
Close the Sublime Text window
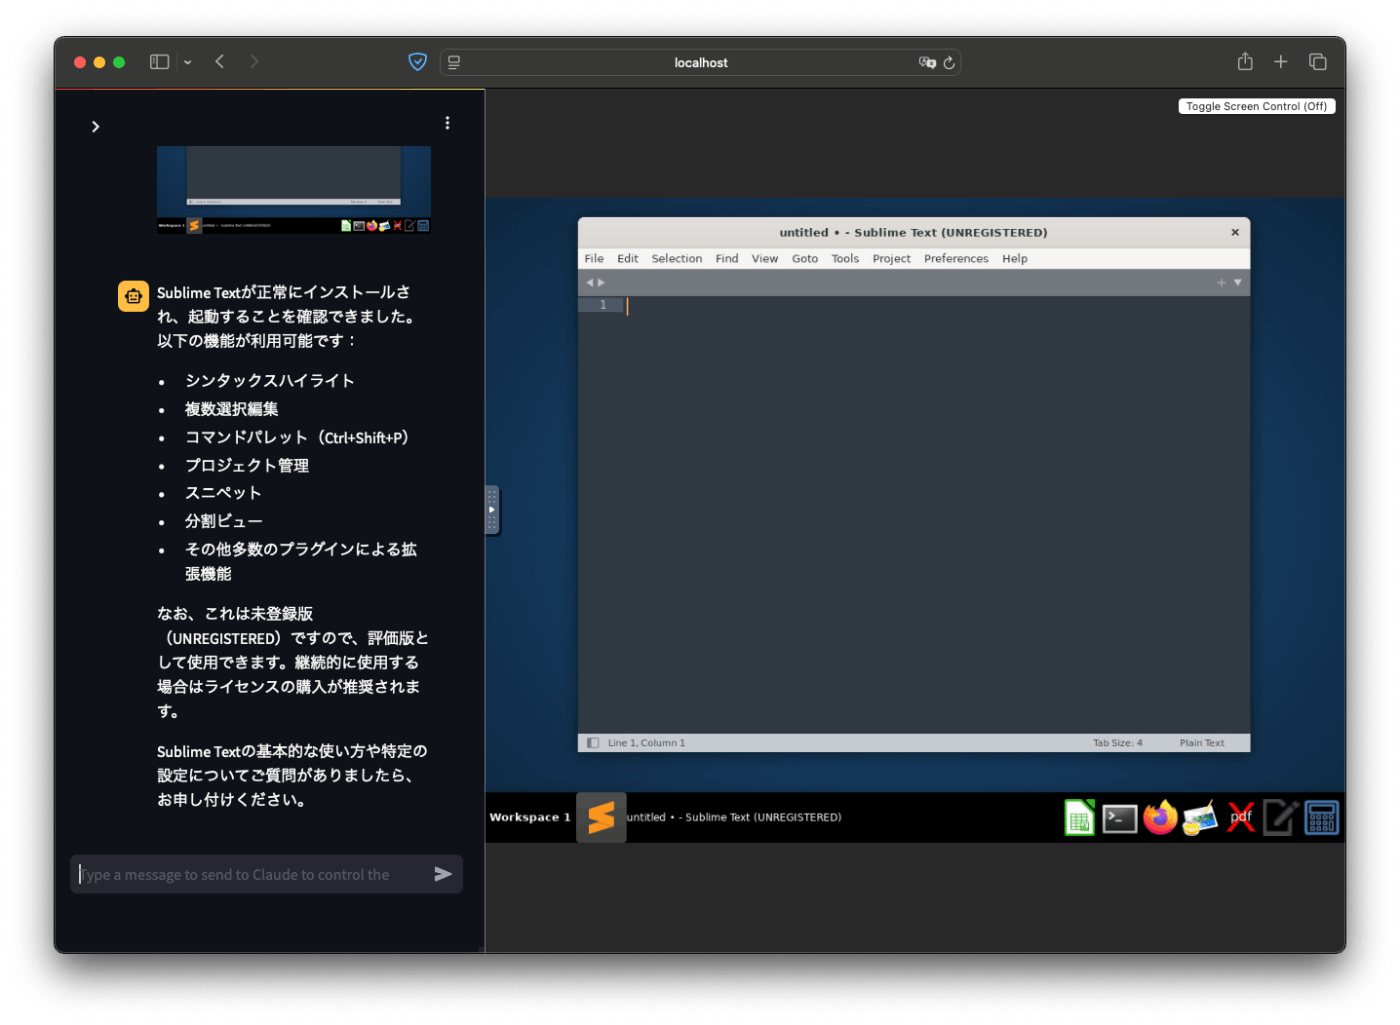(x=1235, y=232)
